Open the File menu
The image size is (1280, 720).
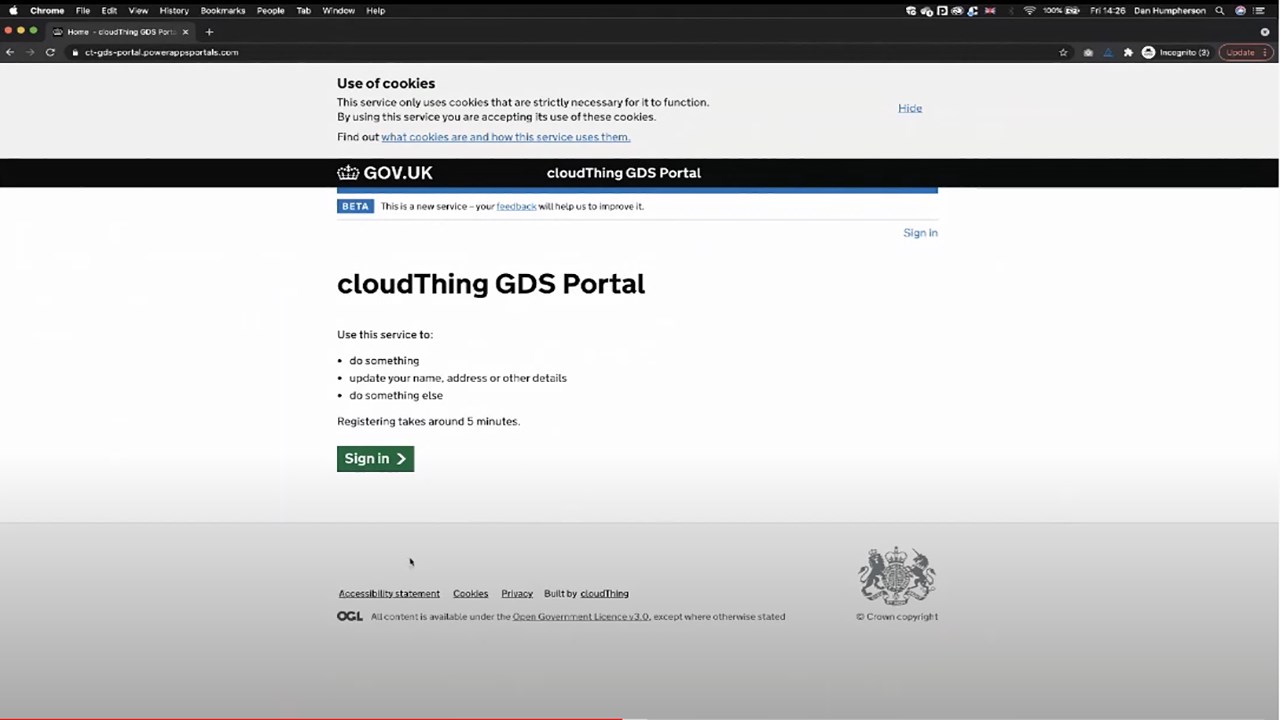(x=83, y=10)
